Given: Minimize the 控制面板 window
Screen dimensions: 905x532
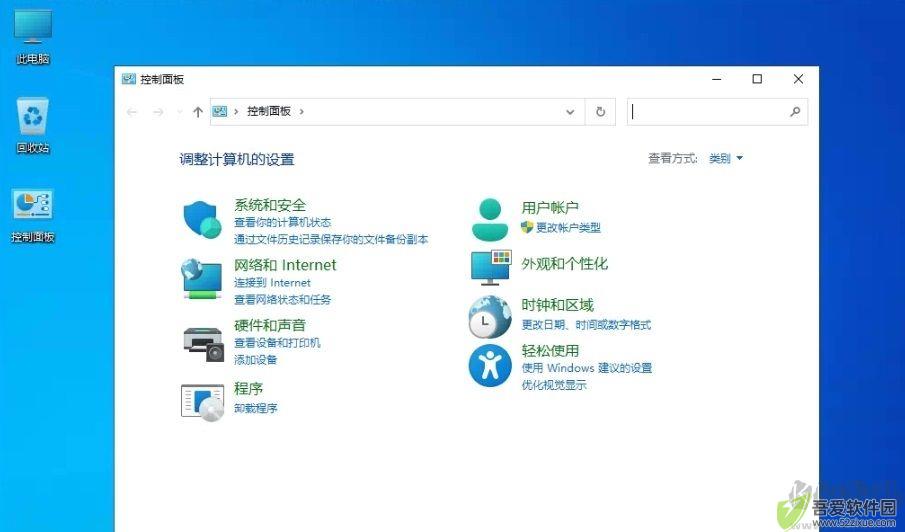Looking at the screenshot, I should tap(717, 79).
